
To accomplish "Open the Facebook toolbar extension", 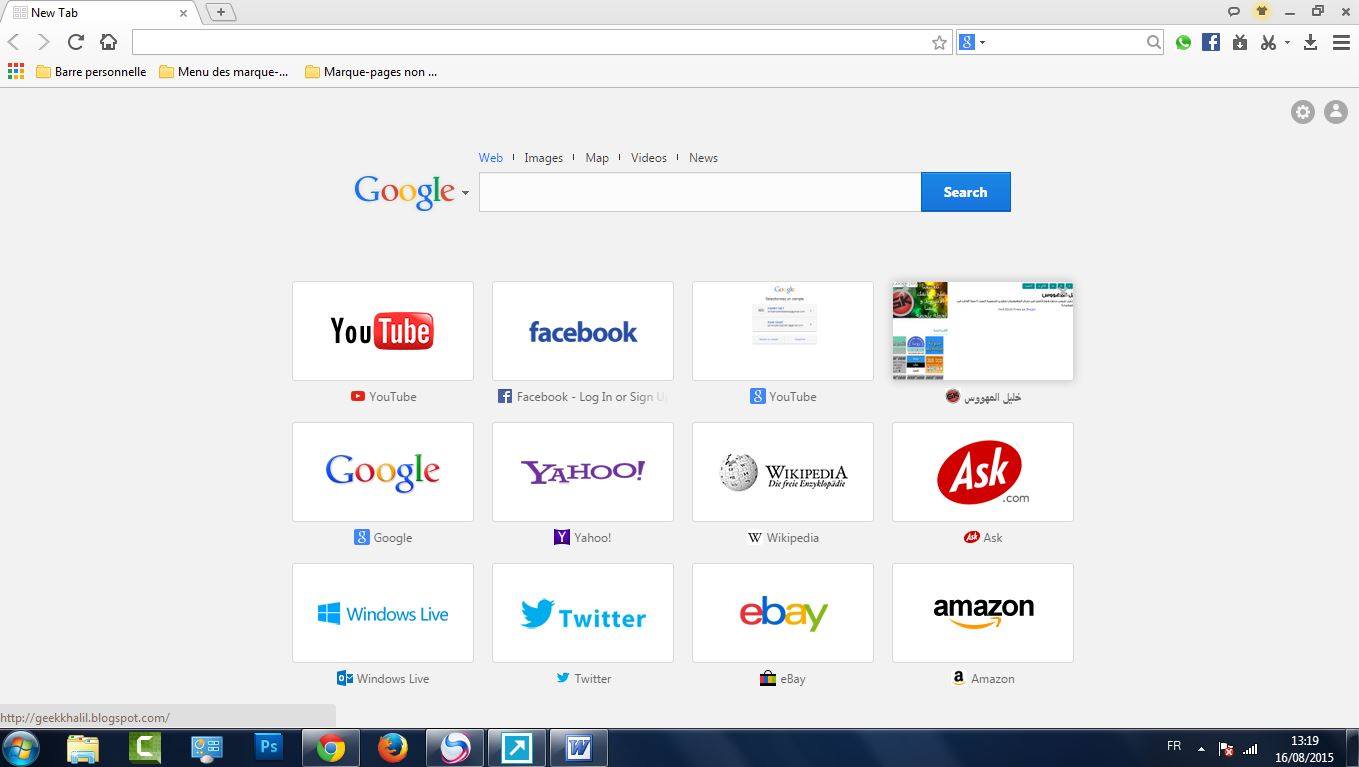I will tap(1211, 42).
